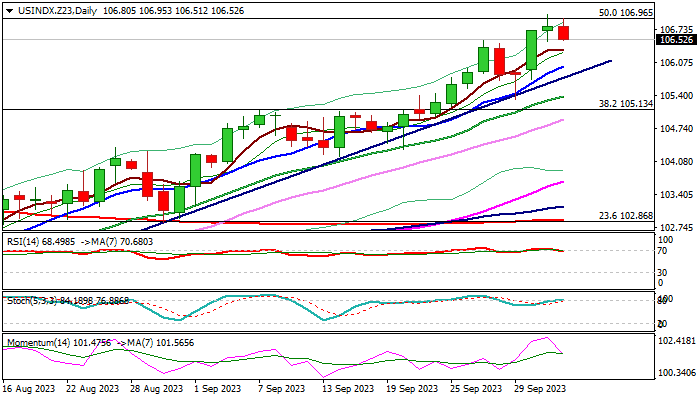
Task: Click the 103.405 price axis value
Action: (x=675, y=195)
